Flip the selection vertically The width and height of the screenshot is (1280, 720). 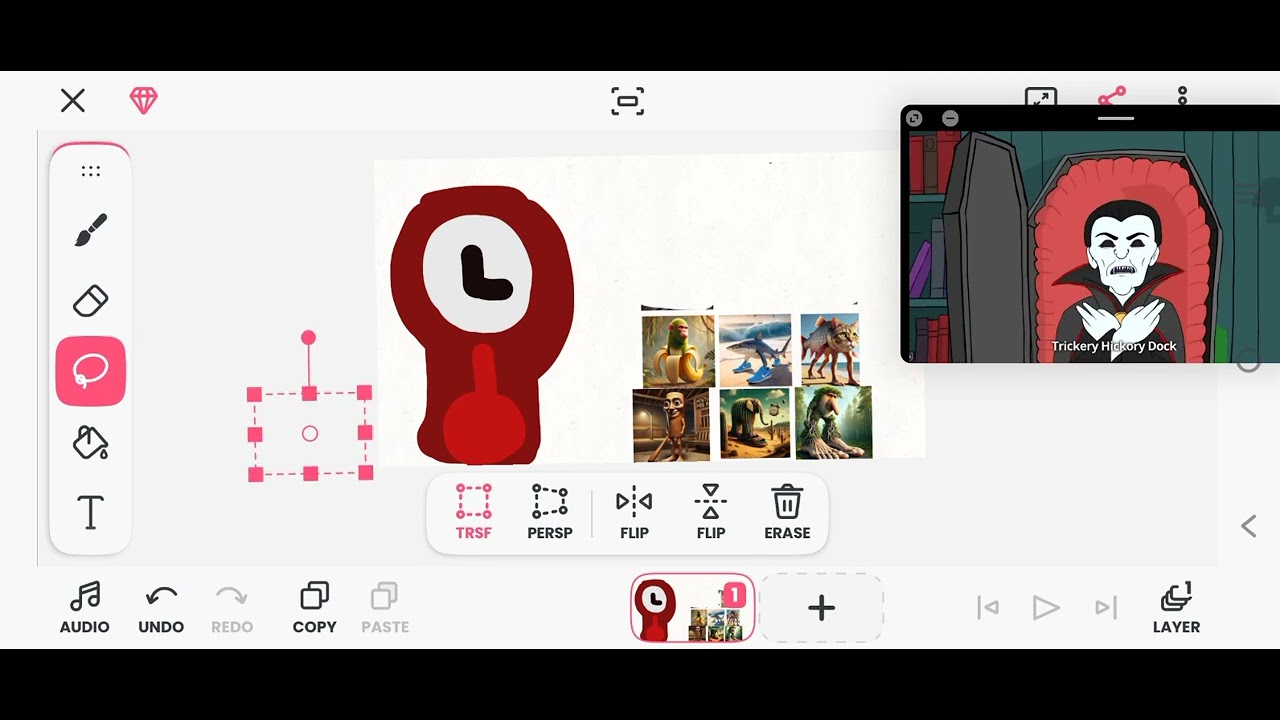tap(711, 512)
